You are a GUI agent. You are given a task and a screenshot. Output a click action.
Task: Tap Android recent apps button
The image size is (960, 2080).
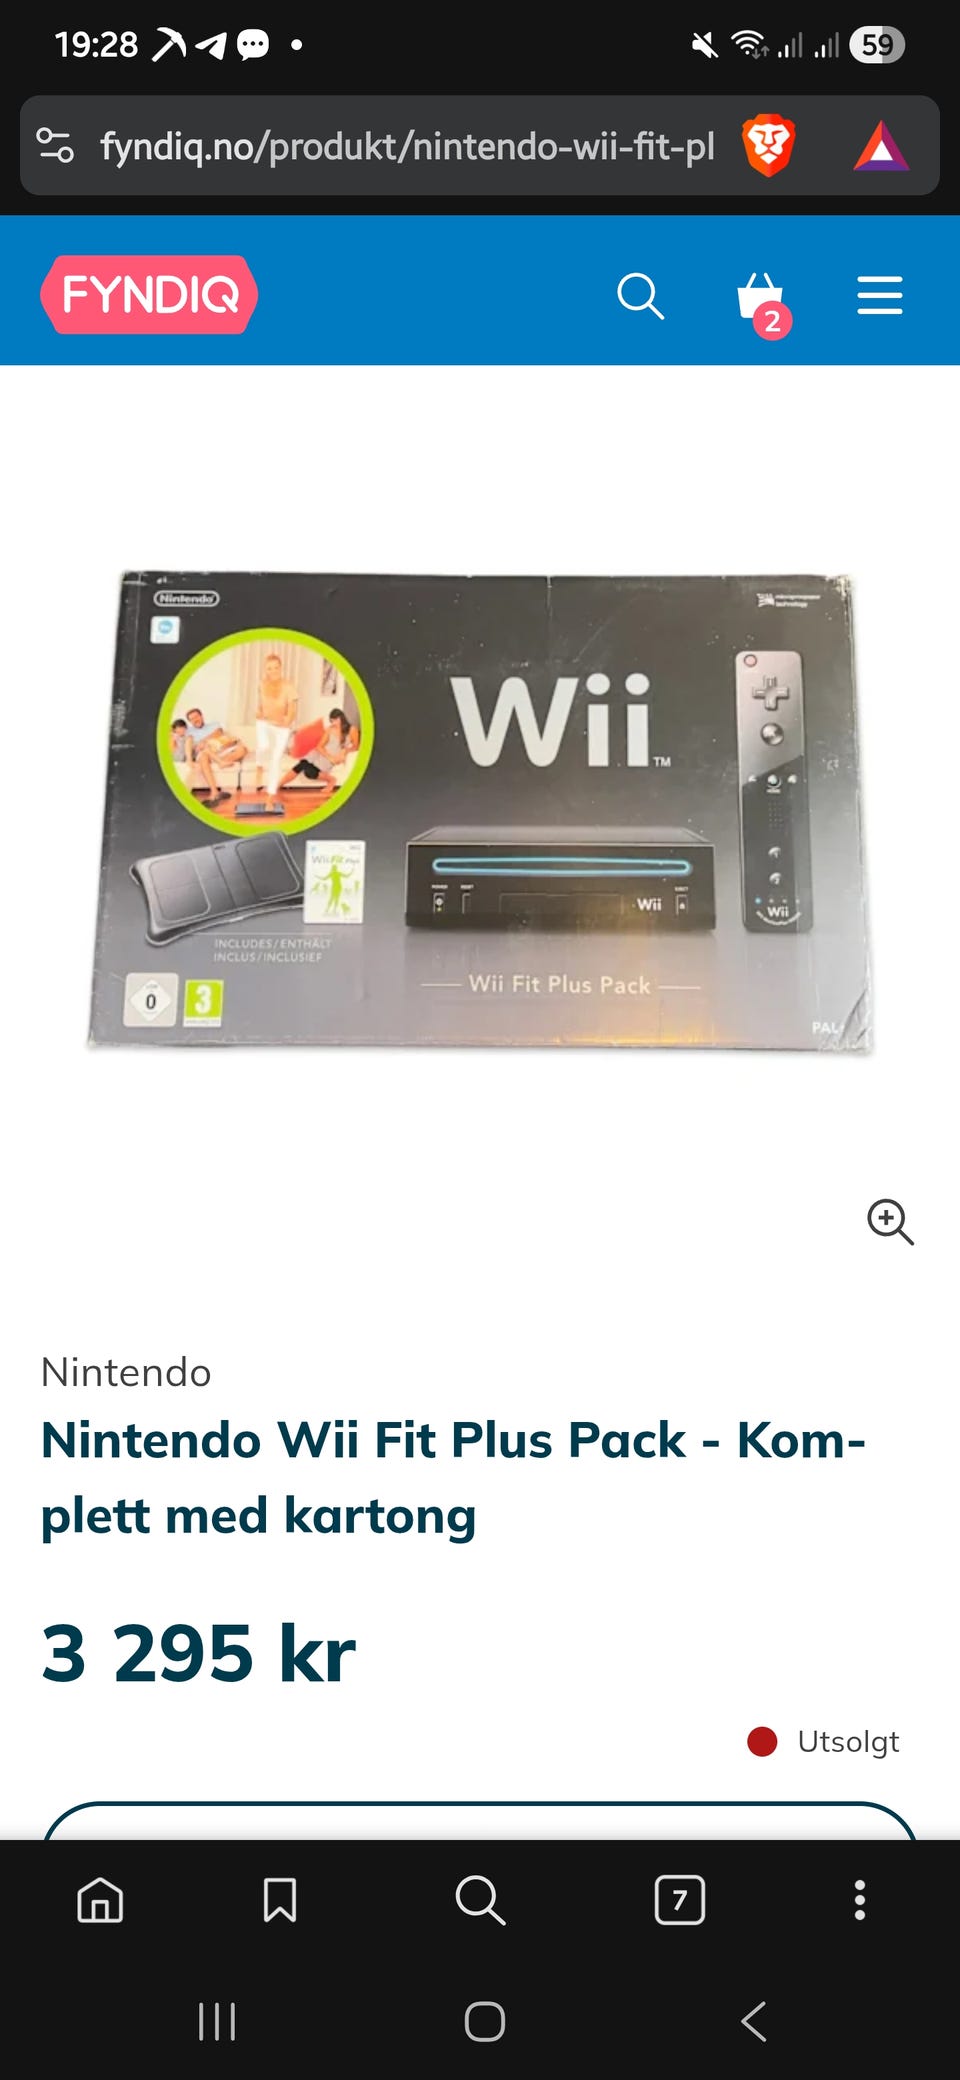[217, 2021]
